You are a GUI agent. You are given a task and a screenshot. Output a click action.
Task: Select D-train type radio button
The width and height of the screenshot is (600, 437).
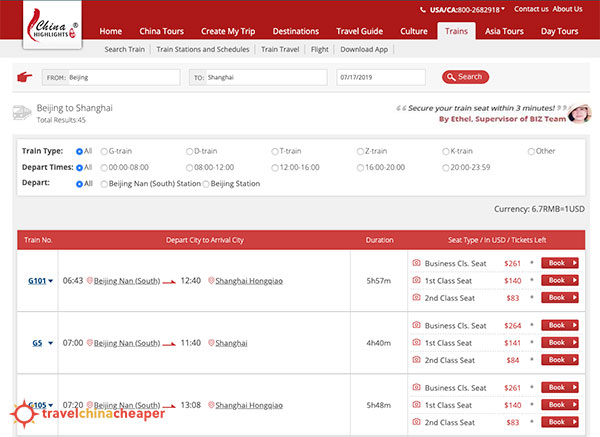(x=189, y=152)
